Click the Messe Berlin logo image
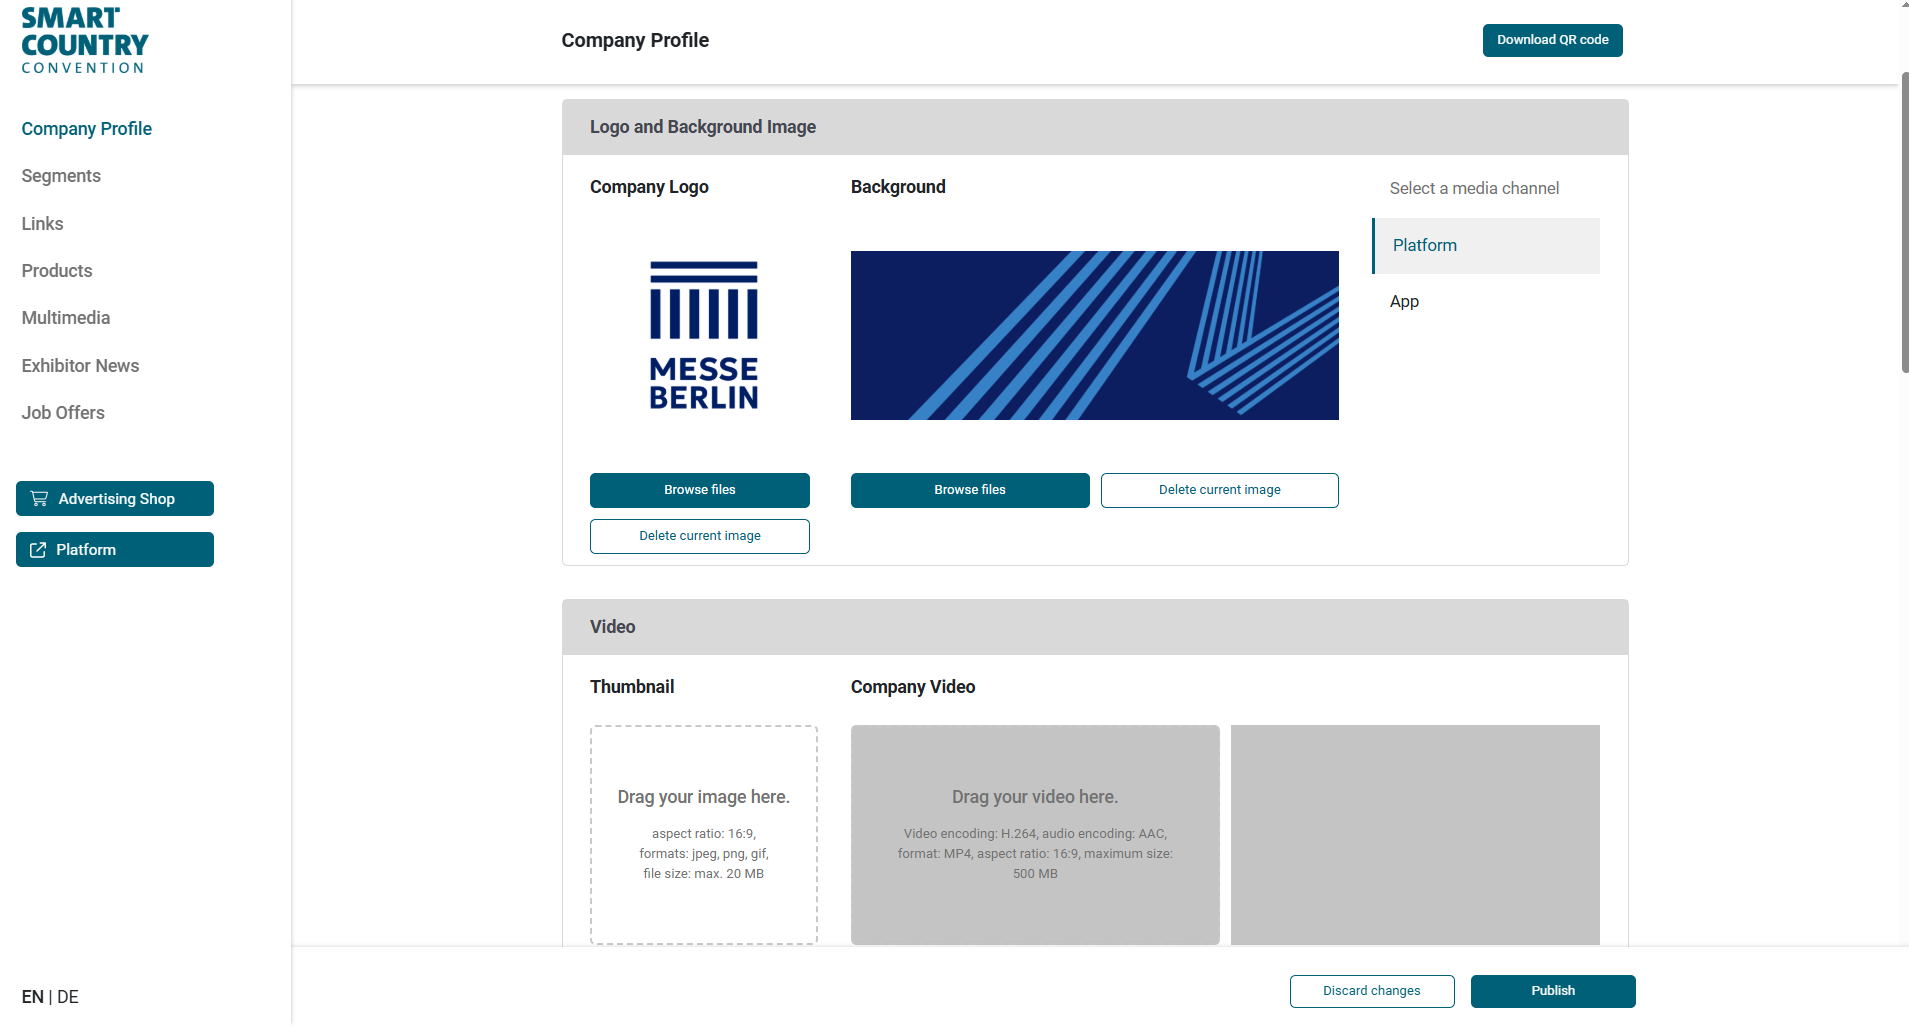 point(704,336)
